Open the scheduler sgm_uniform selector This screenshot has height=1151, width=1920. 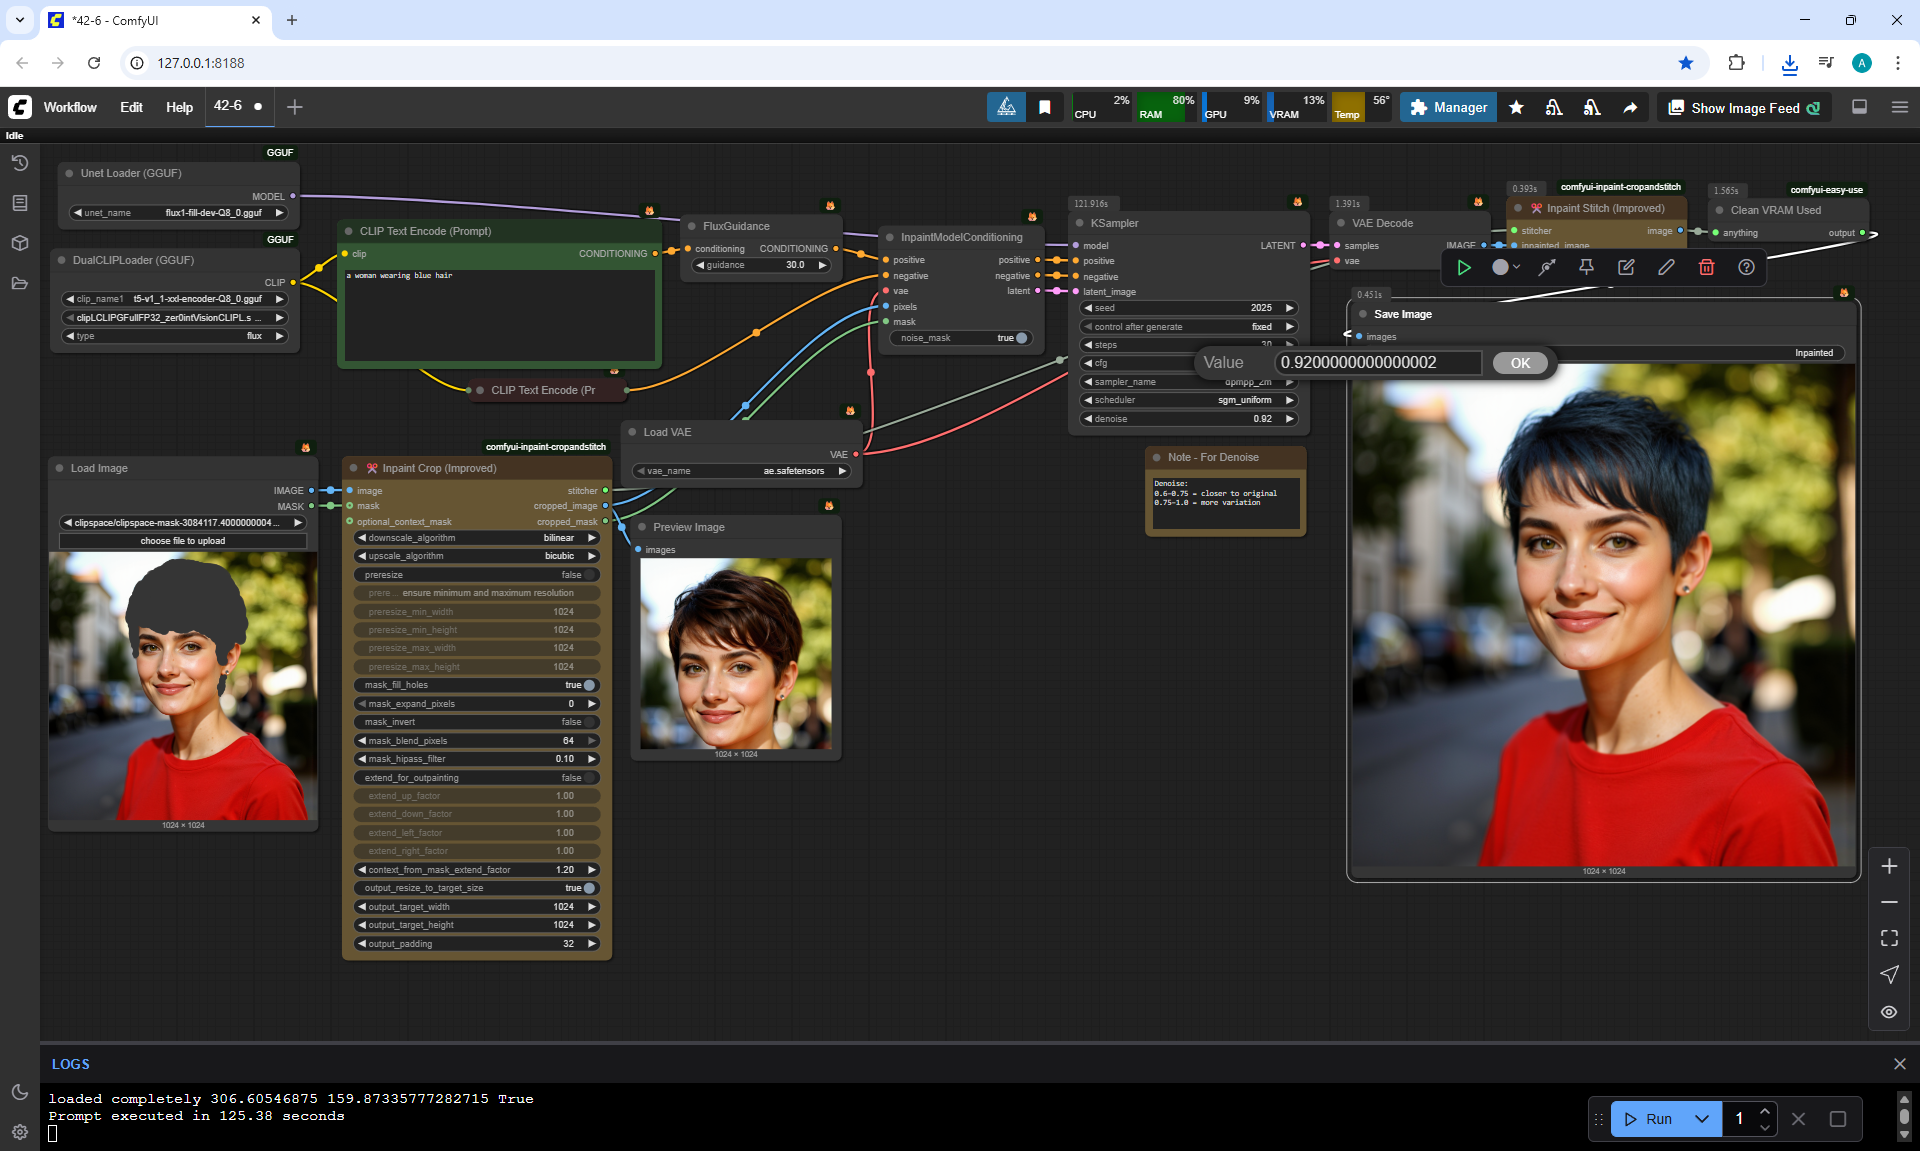[x=1189, y=400]
